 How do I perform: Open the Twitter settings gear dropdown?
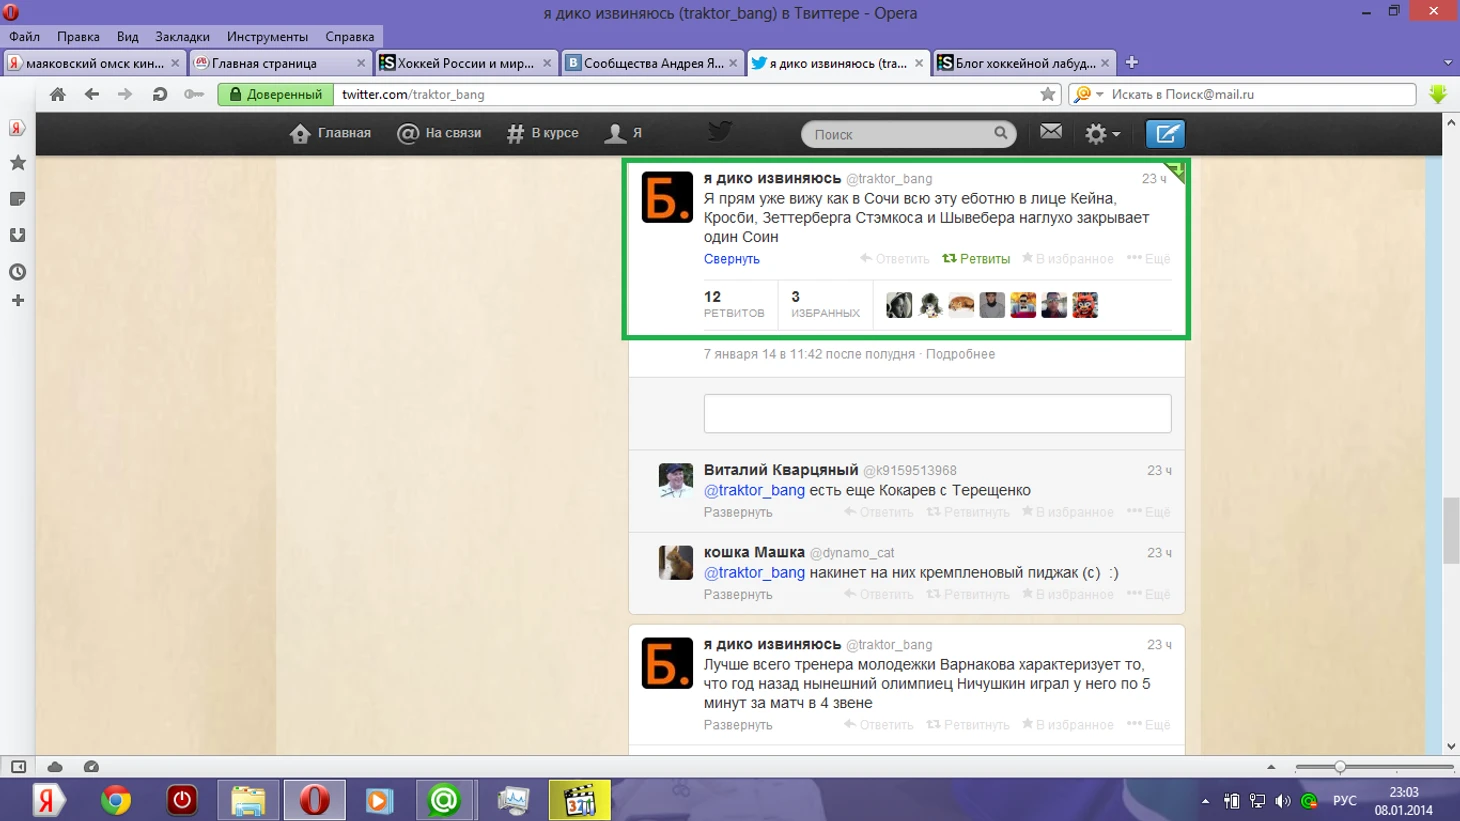coord(1102,134)
